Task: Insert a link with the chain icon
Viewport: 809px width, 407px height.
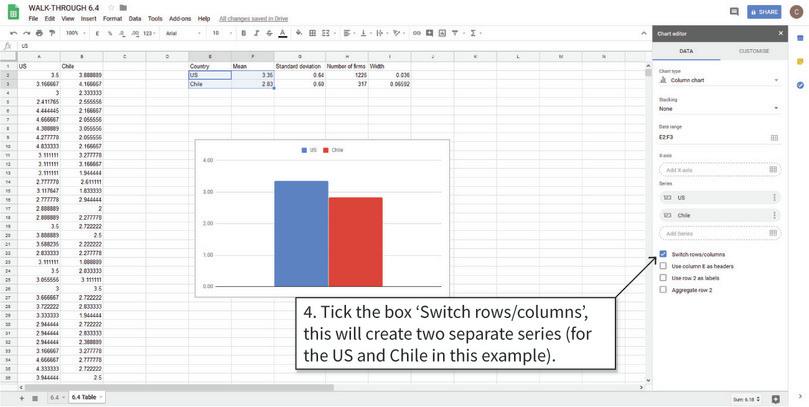Action: coord(416,33)
